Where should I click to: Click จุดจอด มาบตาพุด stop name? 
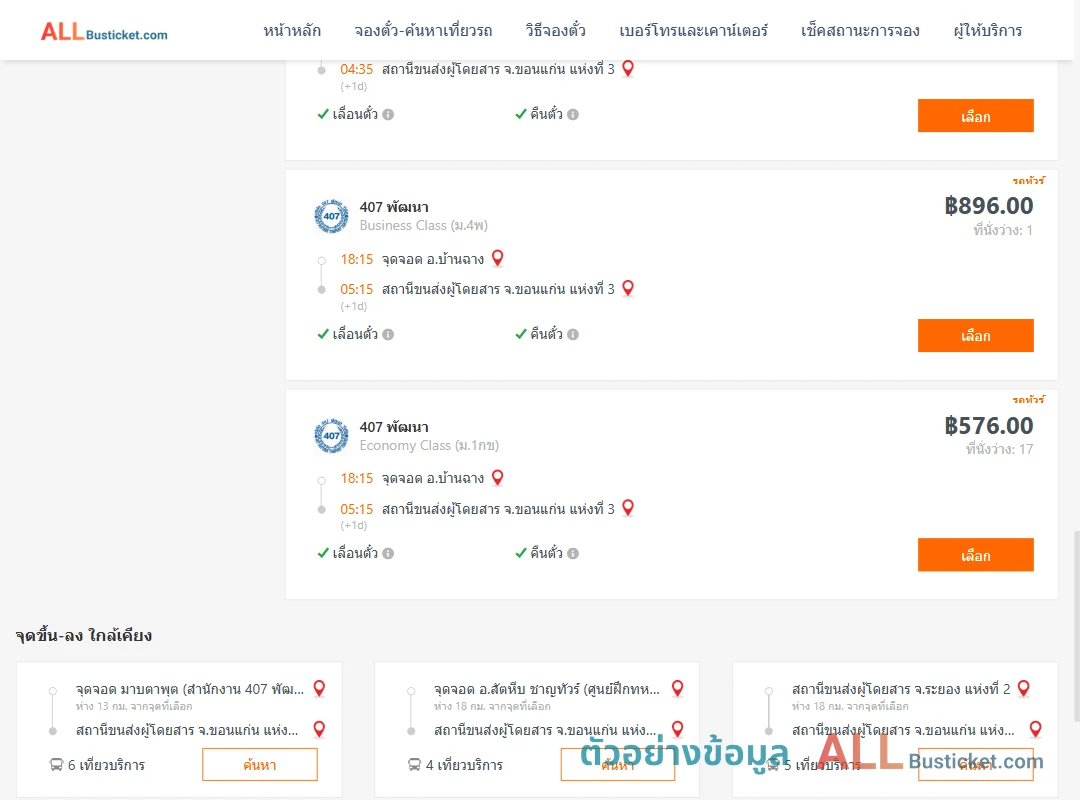190,689
